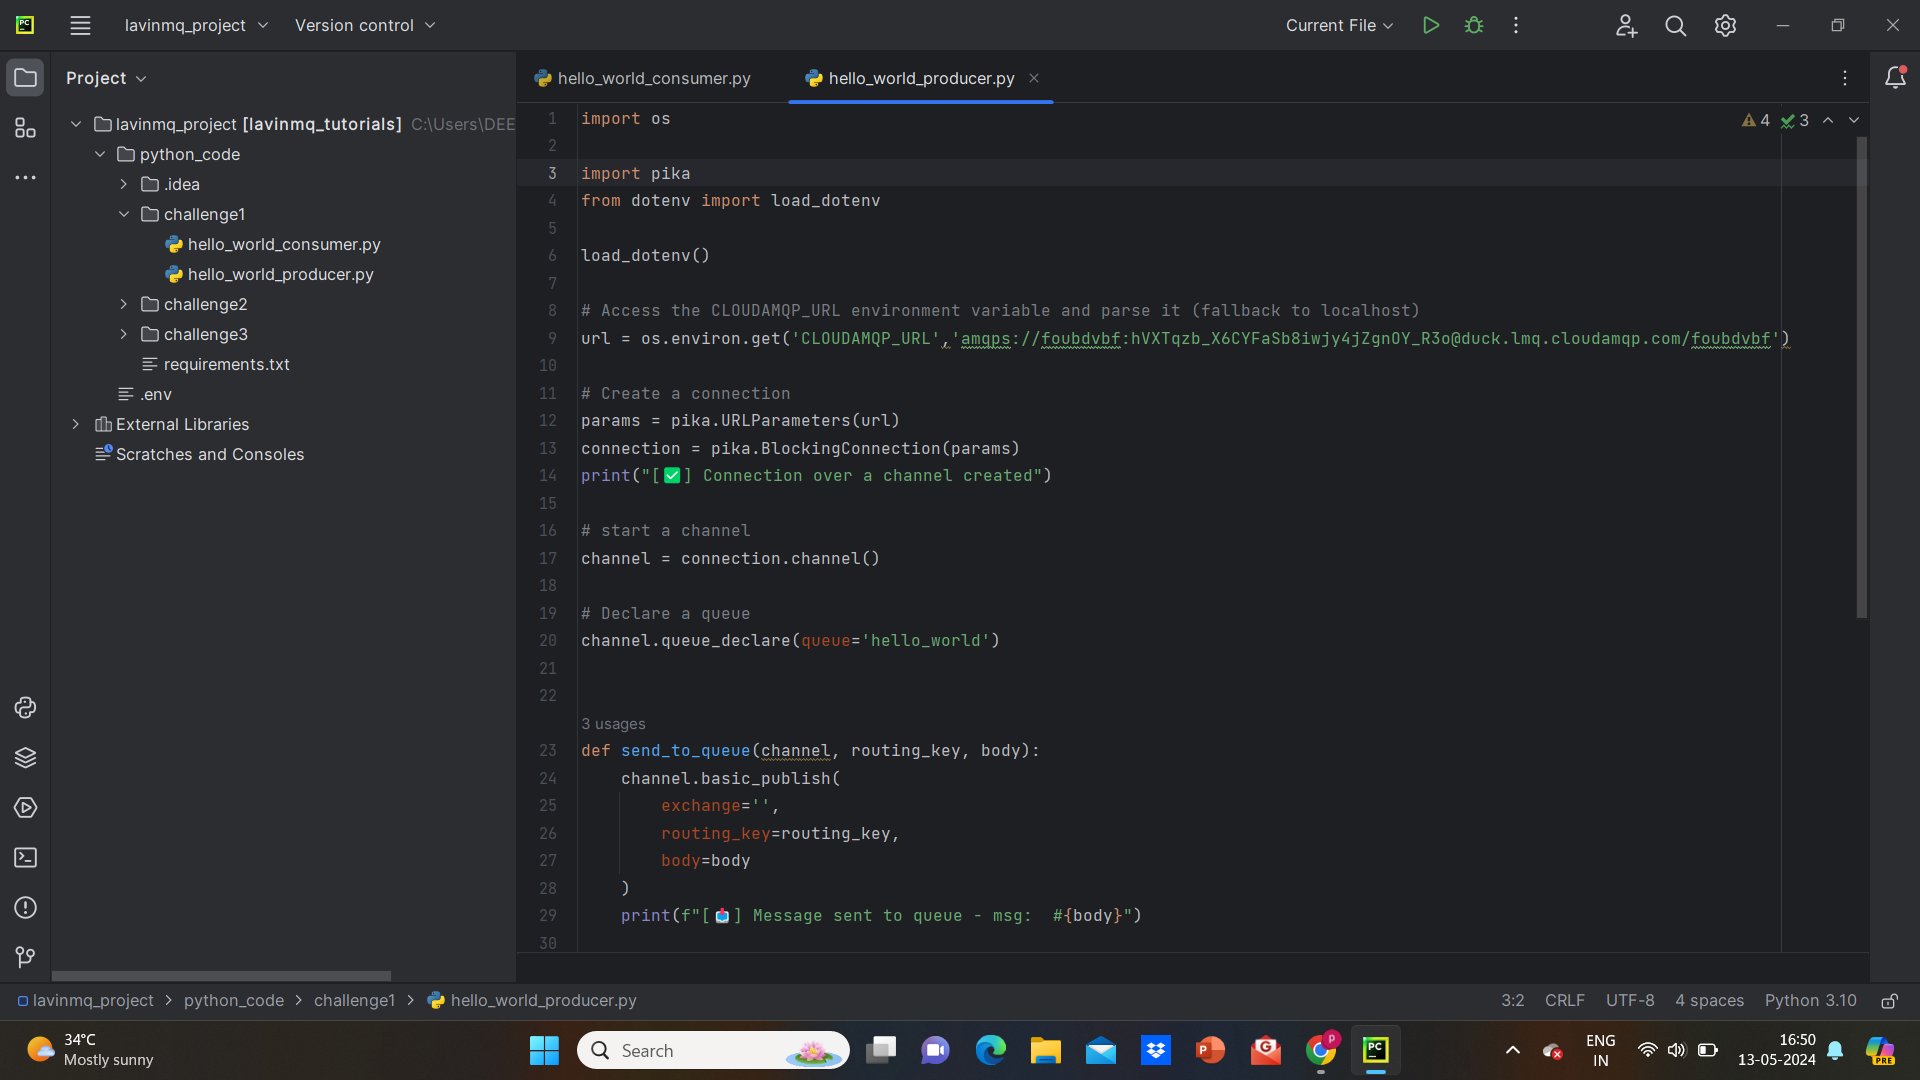Open editor tab options vertical dots
This screenshot has width=1920, height=1080.
pyautogui.click(x=1845, y=78)
